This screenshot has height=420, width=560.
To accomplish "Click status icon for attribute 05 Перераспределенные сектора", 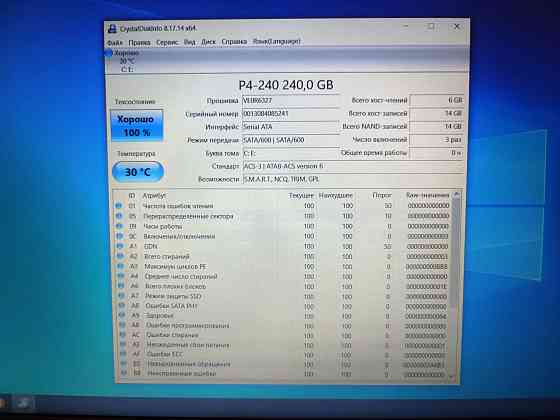I will point(119,216).
